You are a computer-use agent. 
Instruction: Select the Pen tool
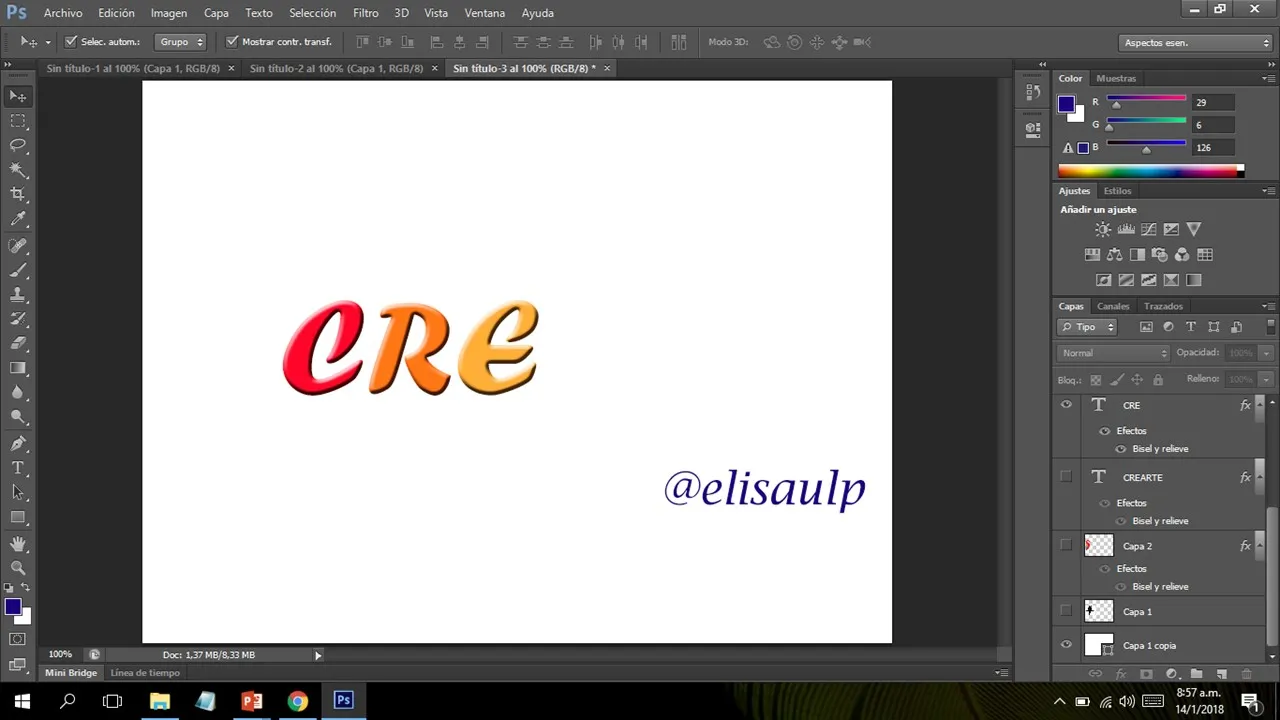click(x=18, y=444)
